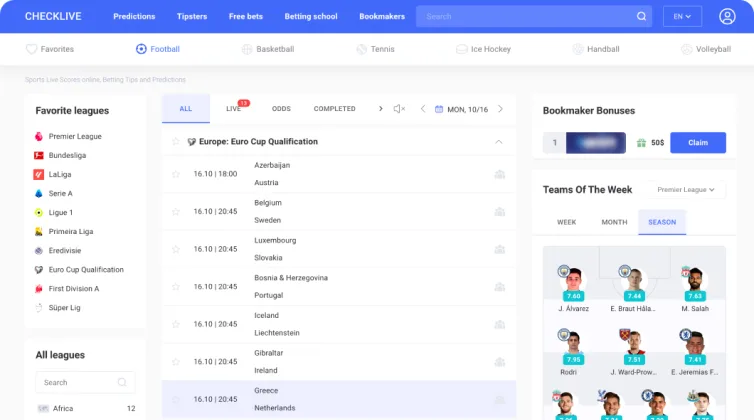Image resolution: width=754 pixels, height=420 pixels.
Task: Select the WEEK tab
Action: (566, 222)
